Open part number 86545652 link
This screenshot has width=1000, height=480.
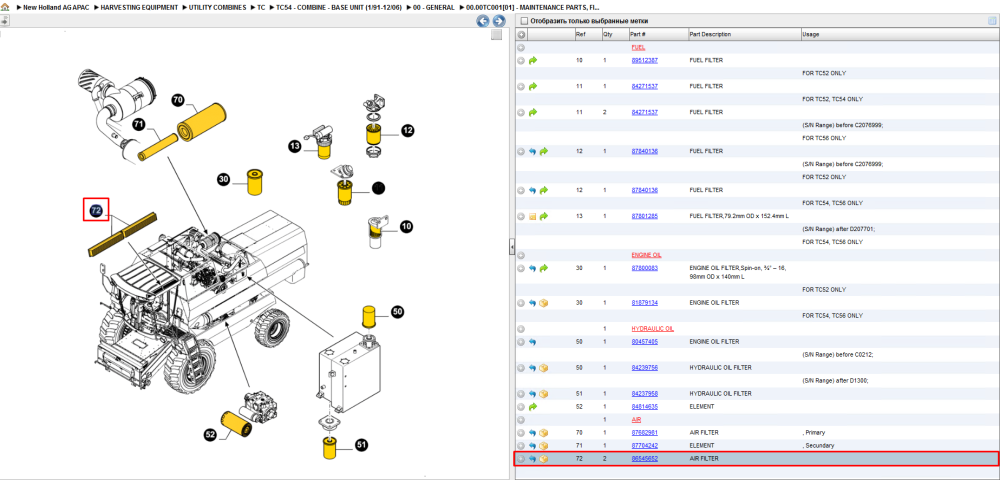pos(644,459)
